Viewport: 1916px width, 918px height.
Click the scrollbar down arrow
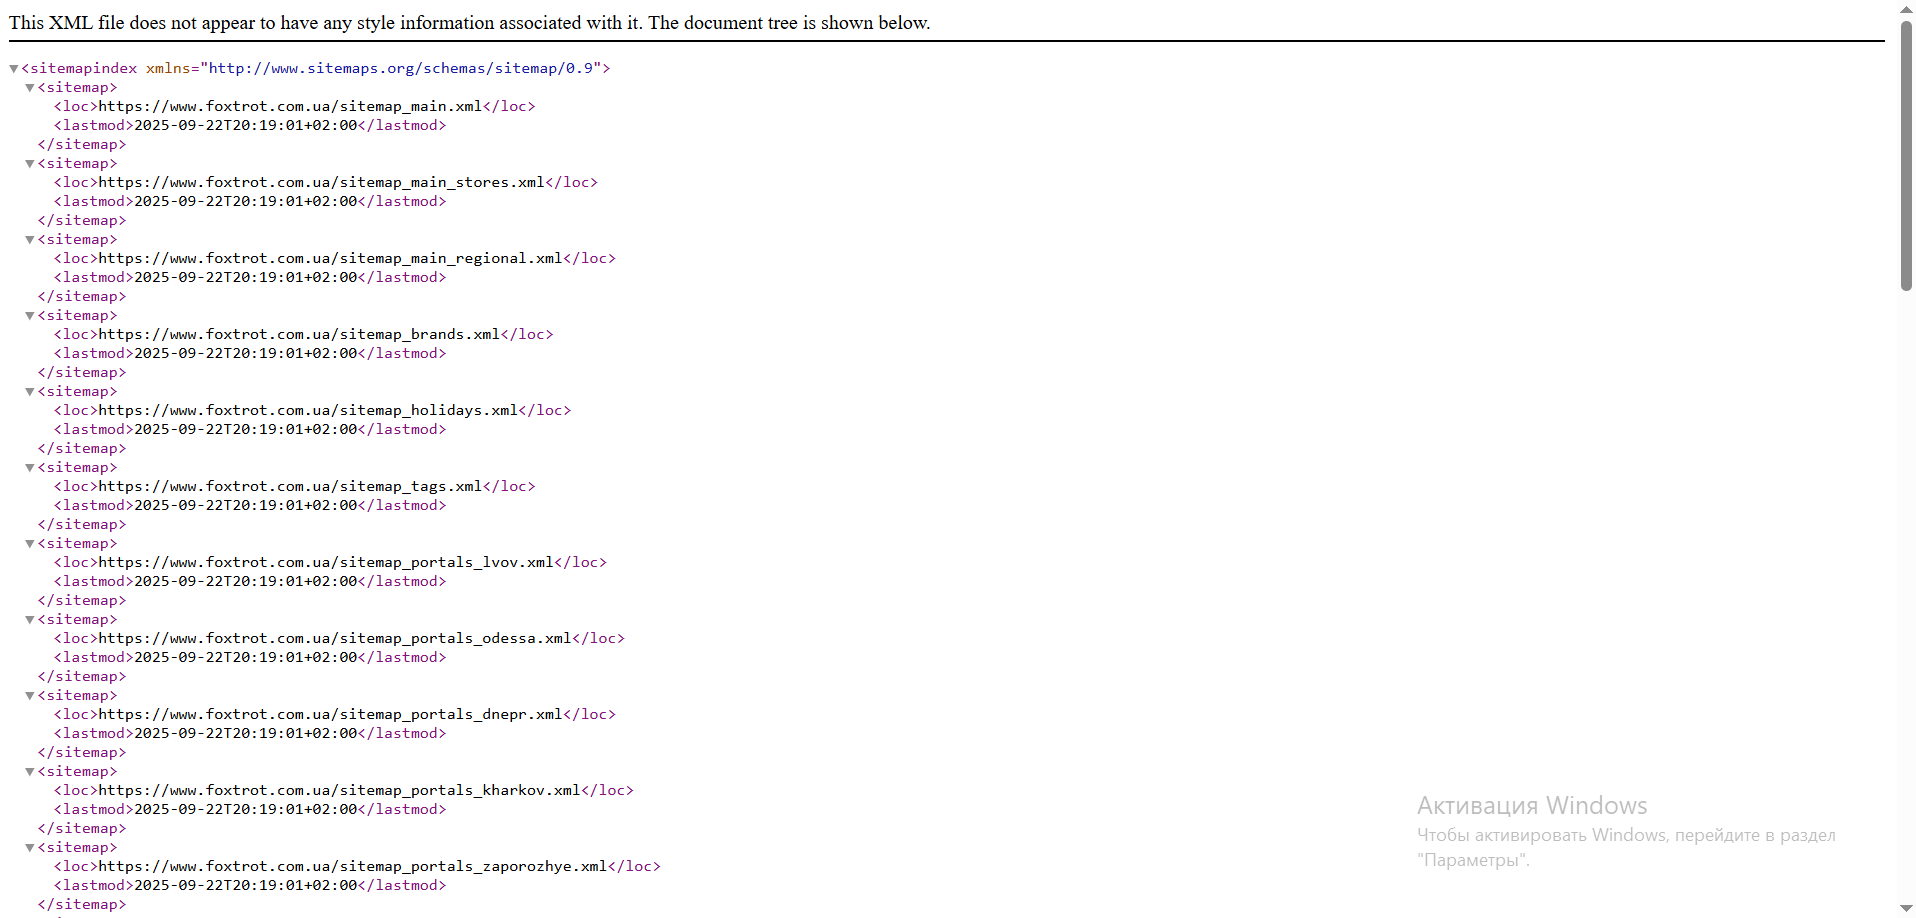[x=1906, y=909]
